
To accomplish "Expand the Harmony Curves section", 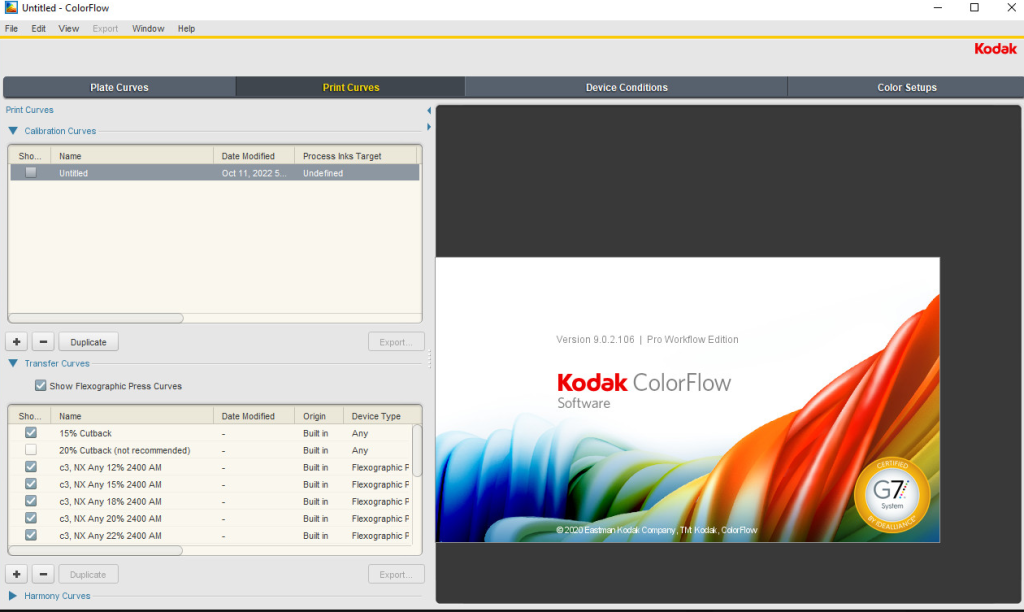I will (13, 596).
